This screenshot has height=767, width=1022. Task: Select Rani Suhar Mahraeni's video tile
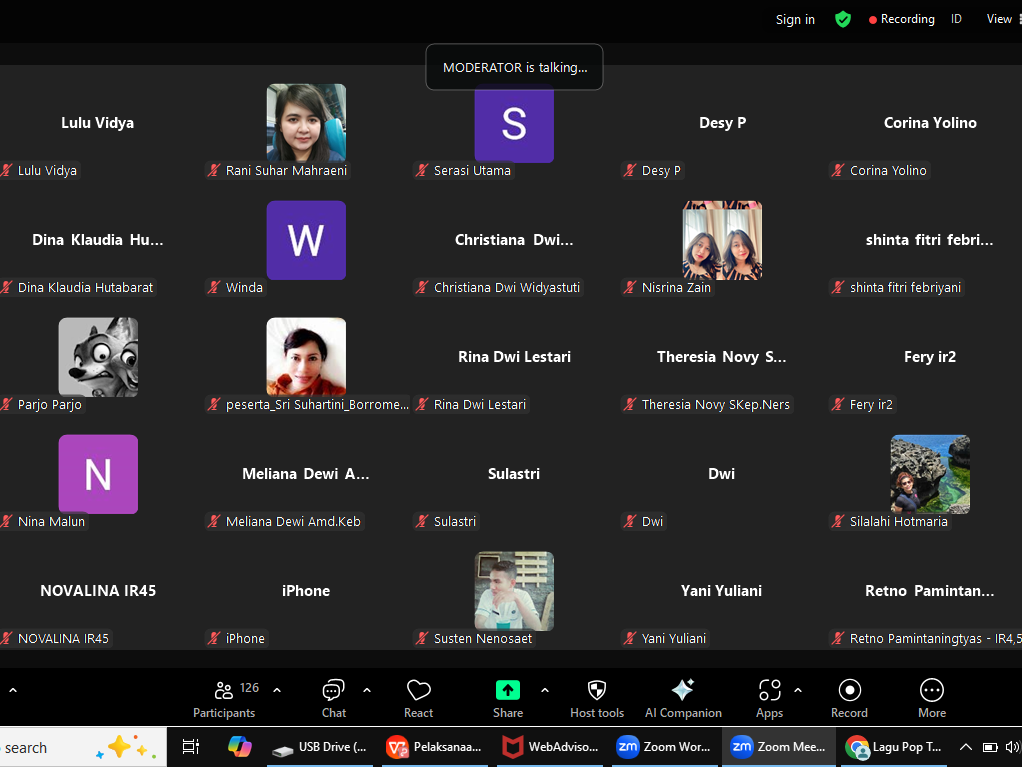(306, 123)
